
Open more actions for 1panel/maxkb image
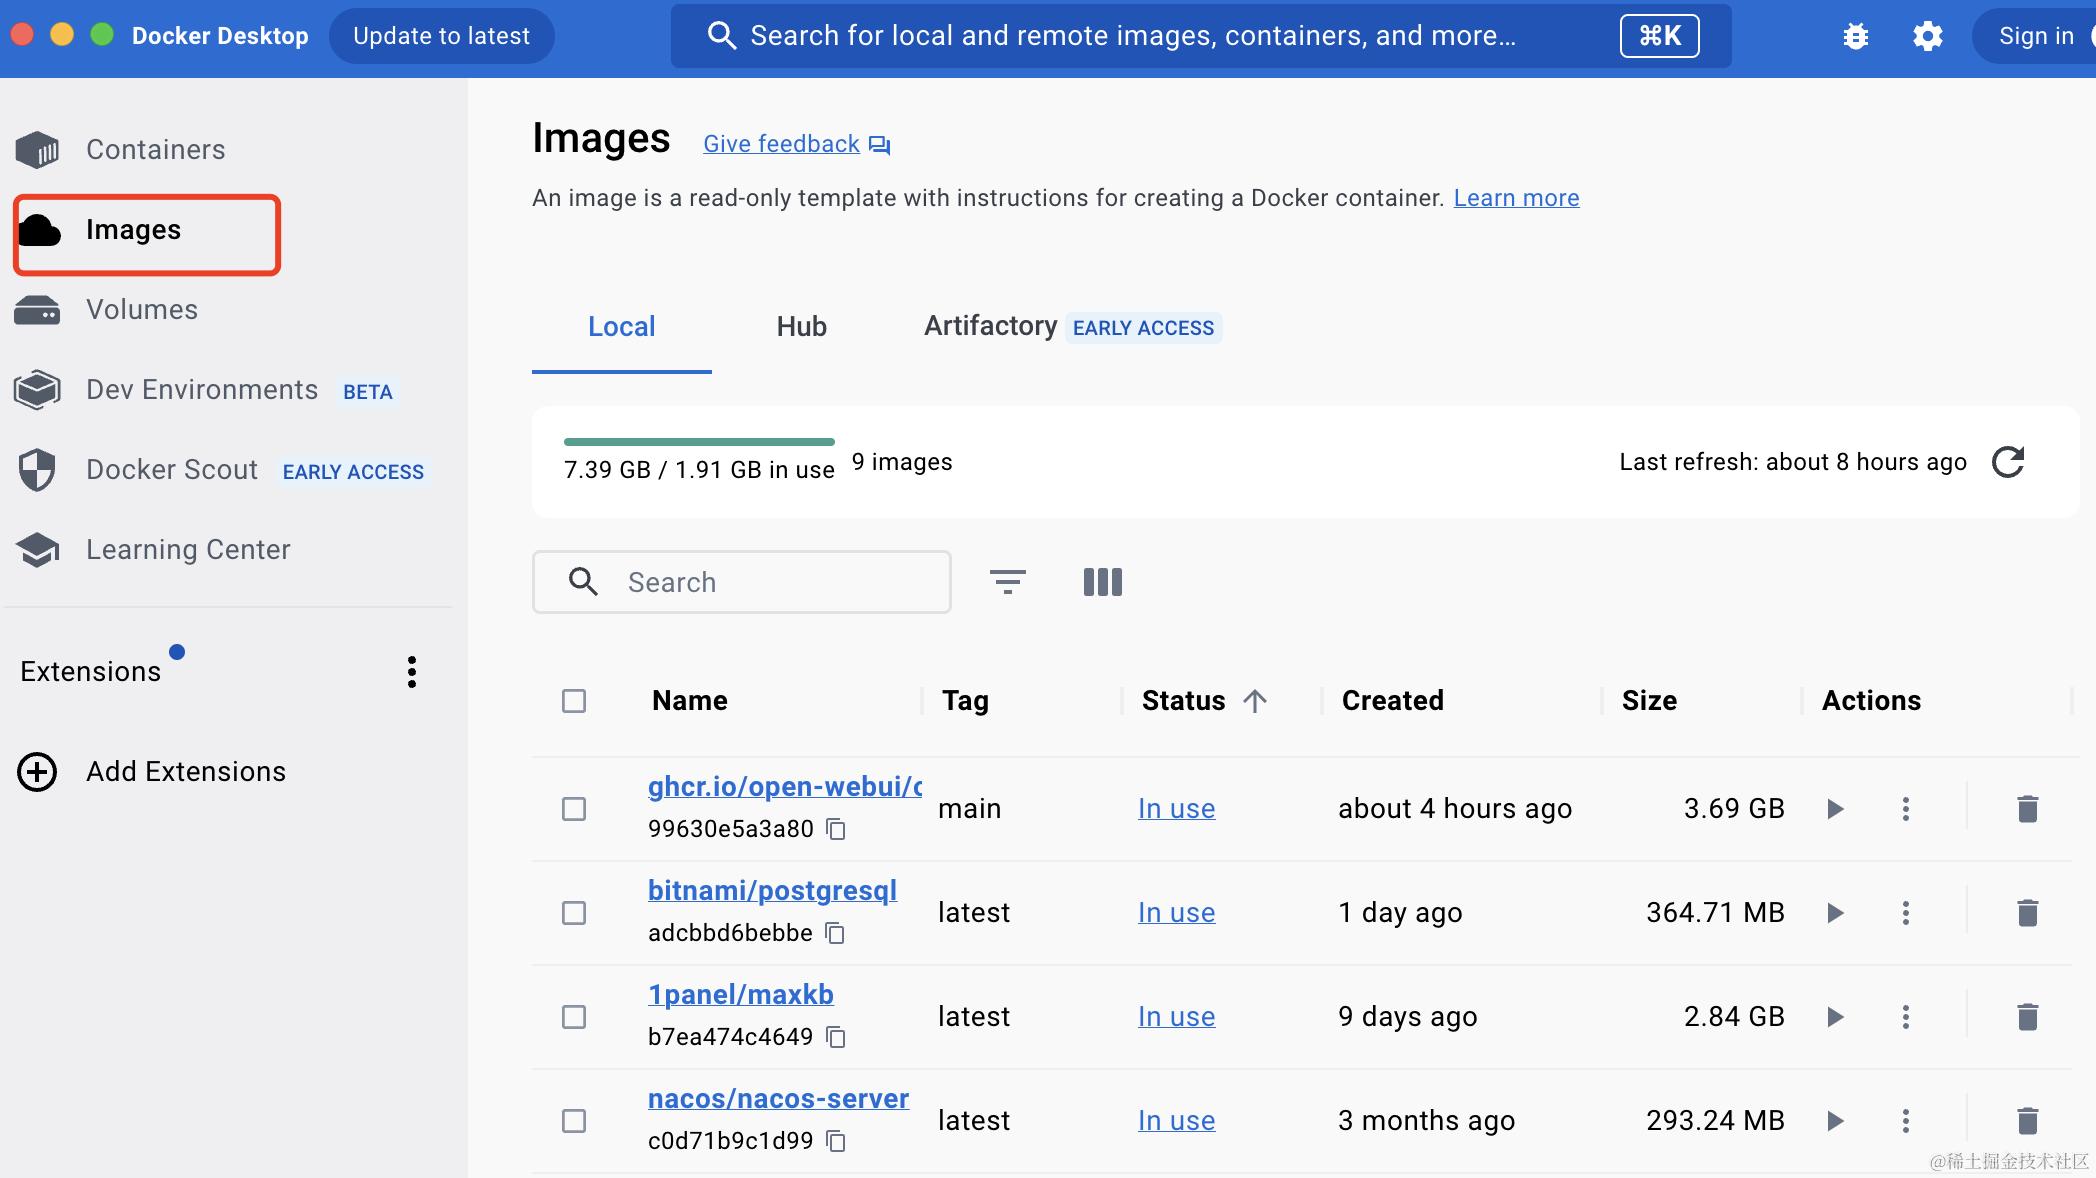[x=1905, y=1017]
